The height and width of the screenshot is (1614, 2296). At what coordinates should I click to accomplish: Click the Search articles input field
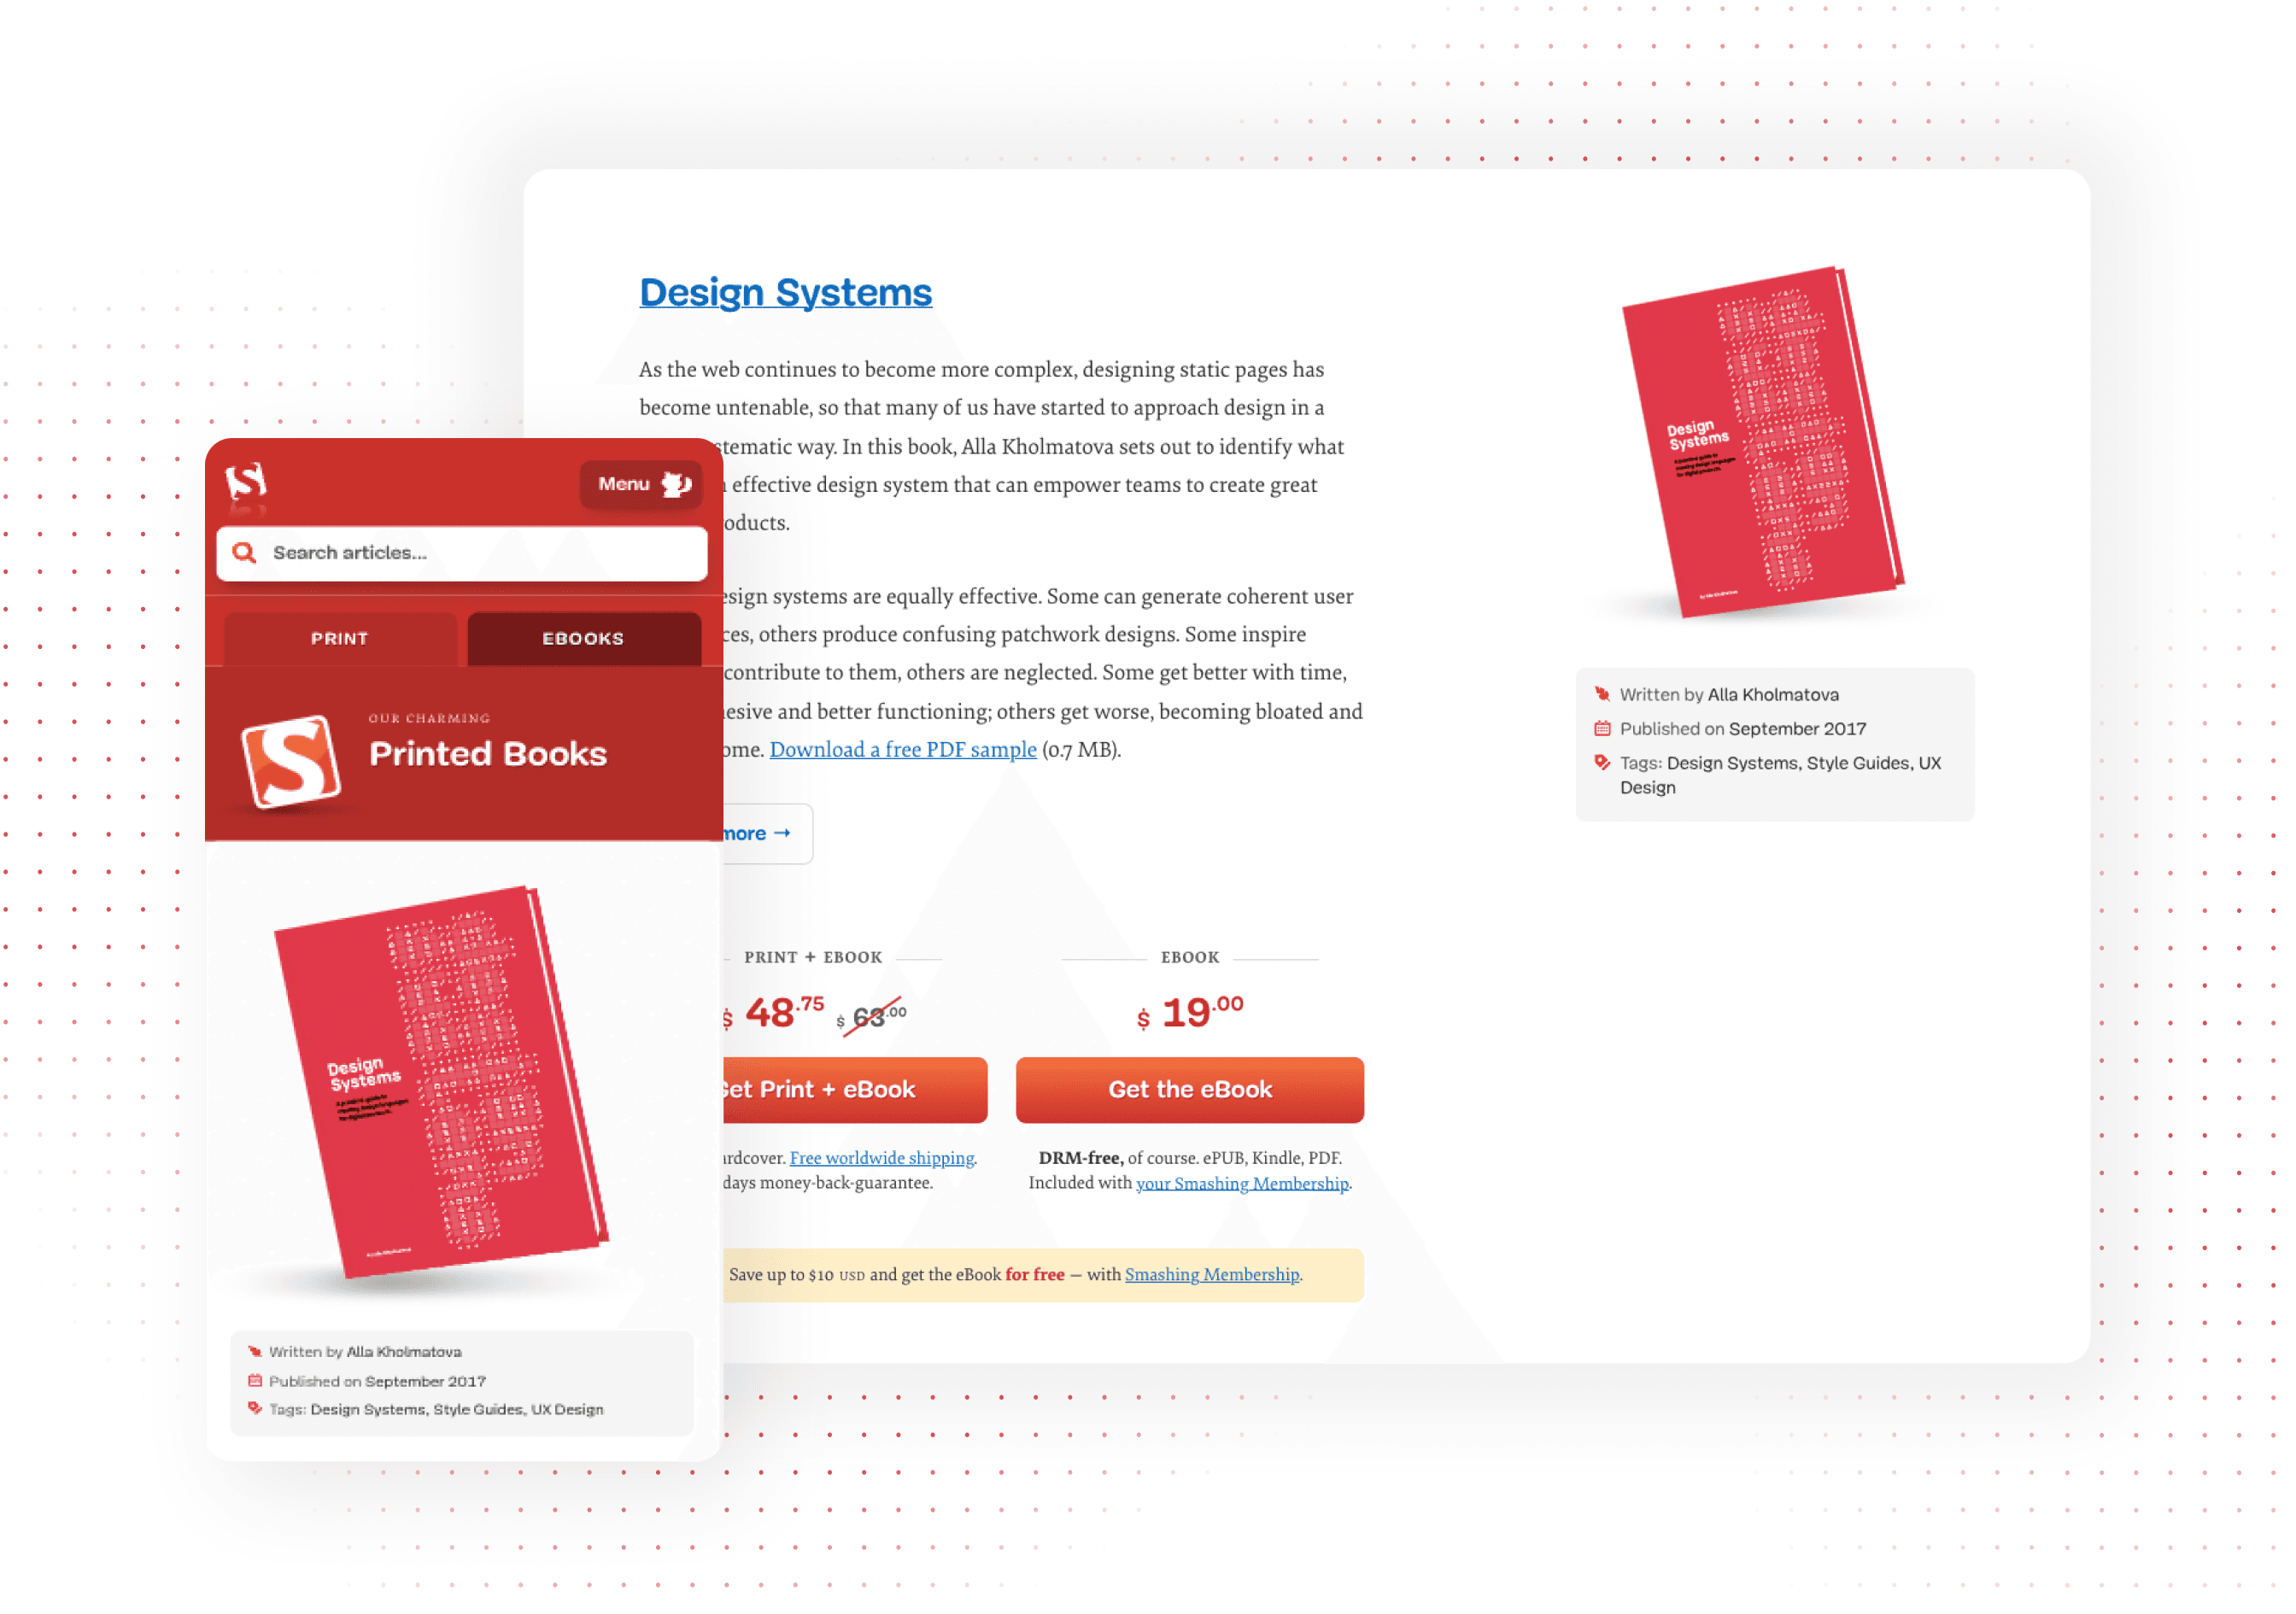[463, 555]
